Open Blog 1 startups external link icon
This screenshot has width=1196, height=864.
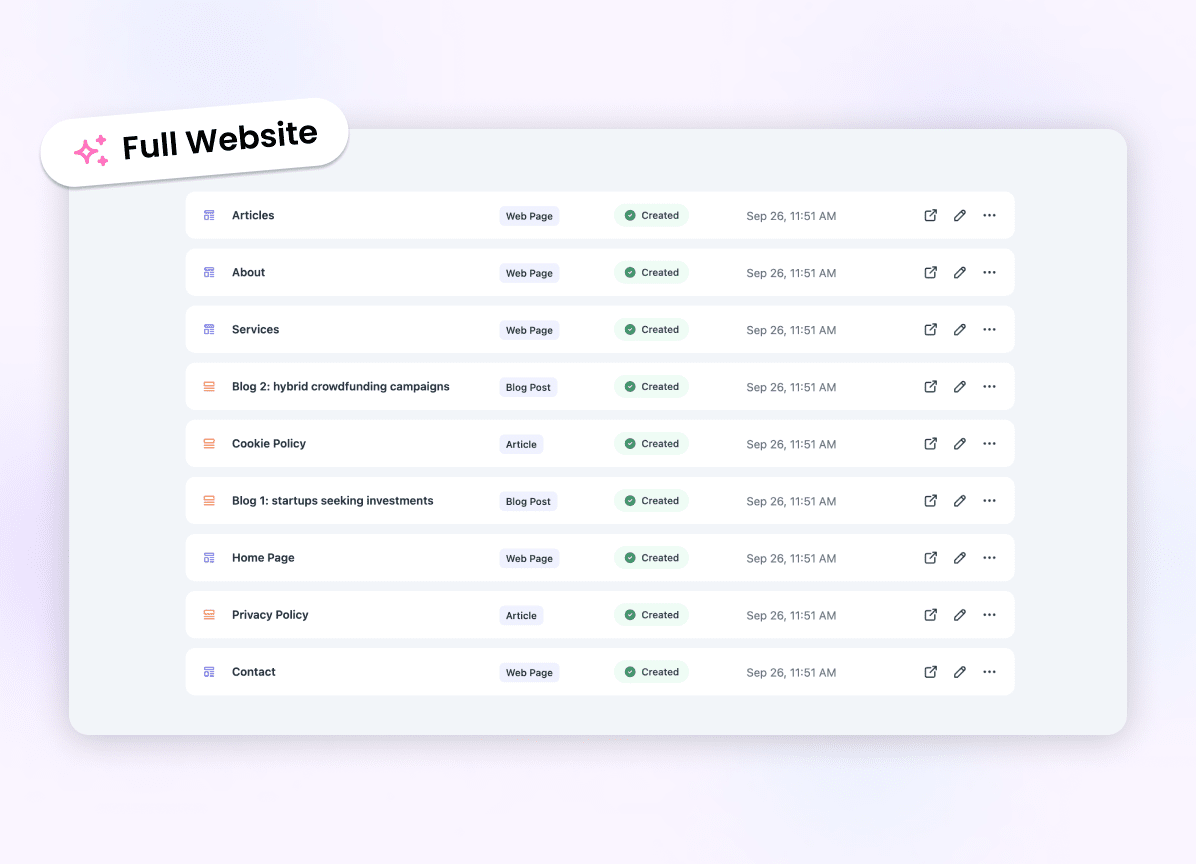pos(931,500)
